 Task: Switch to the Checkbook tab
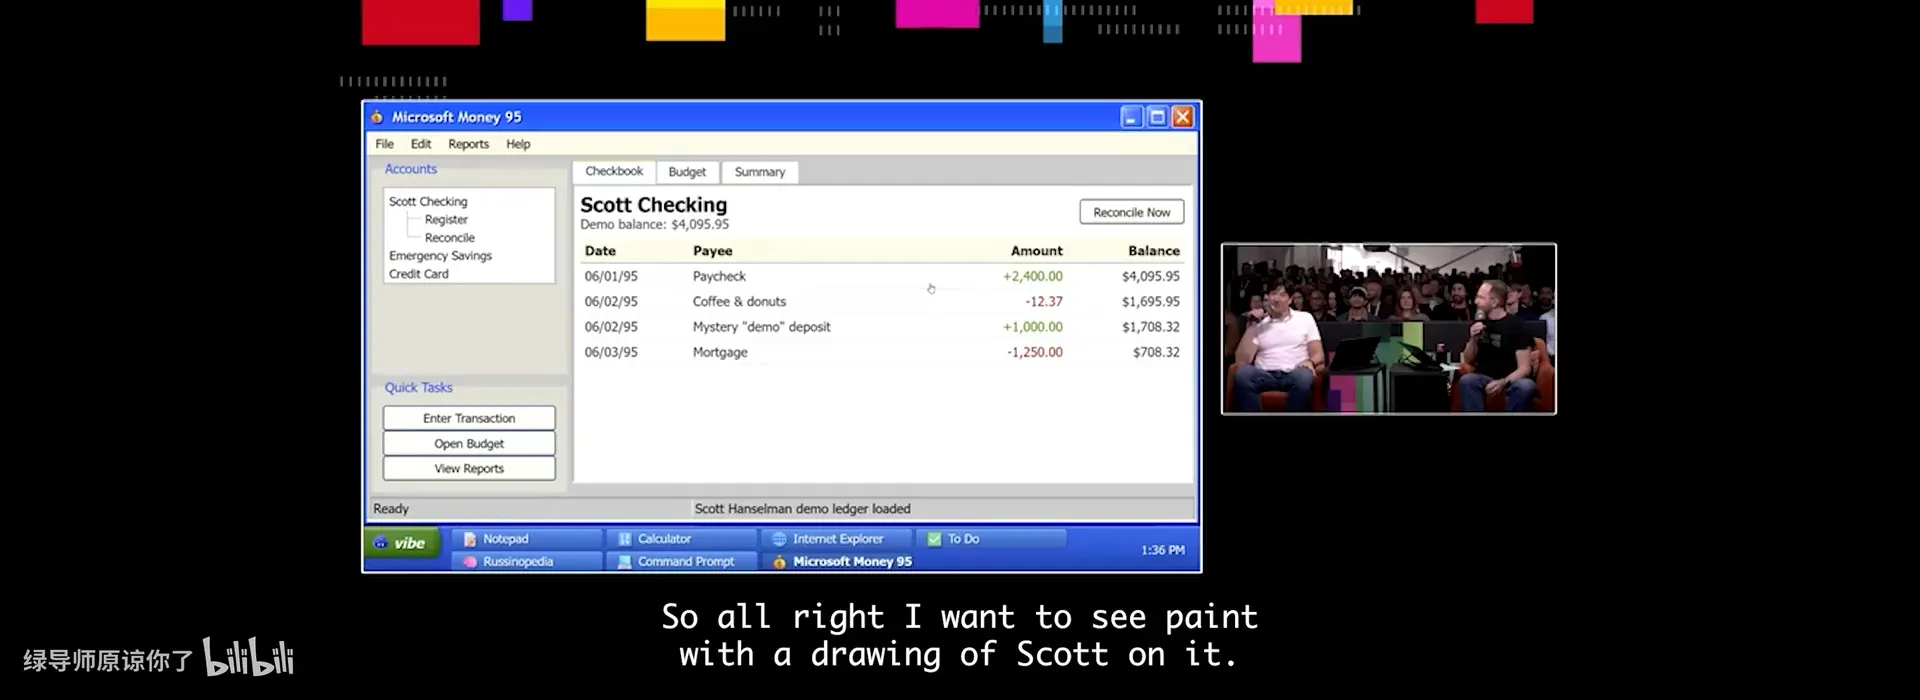[x=614, y=172]
